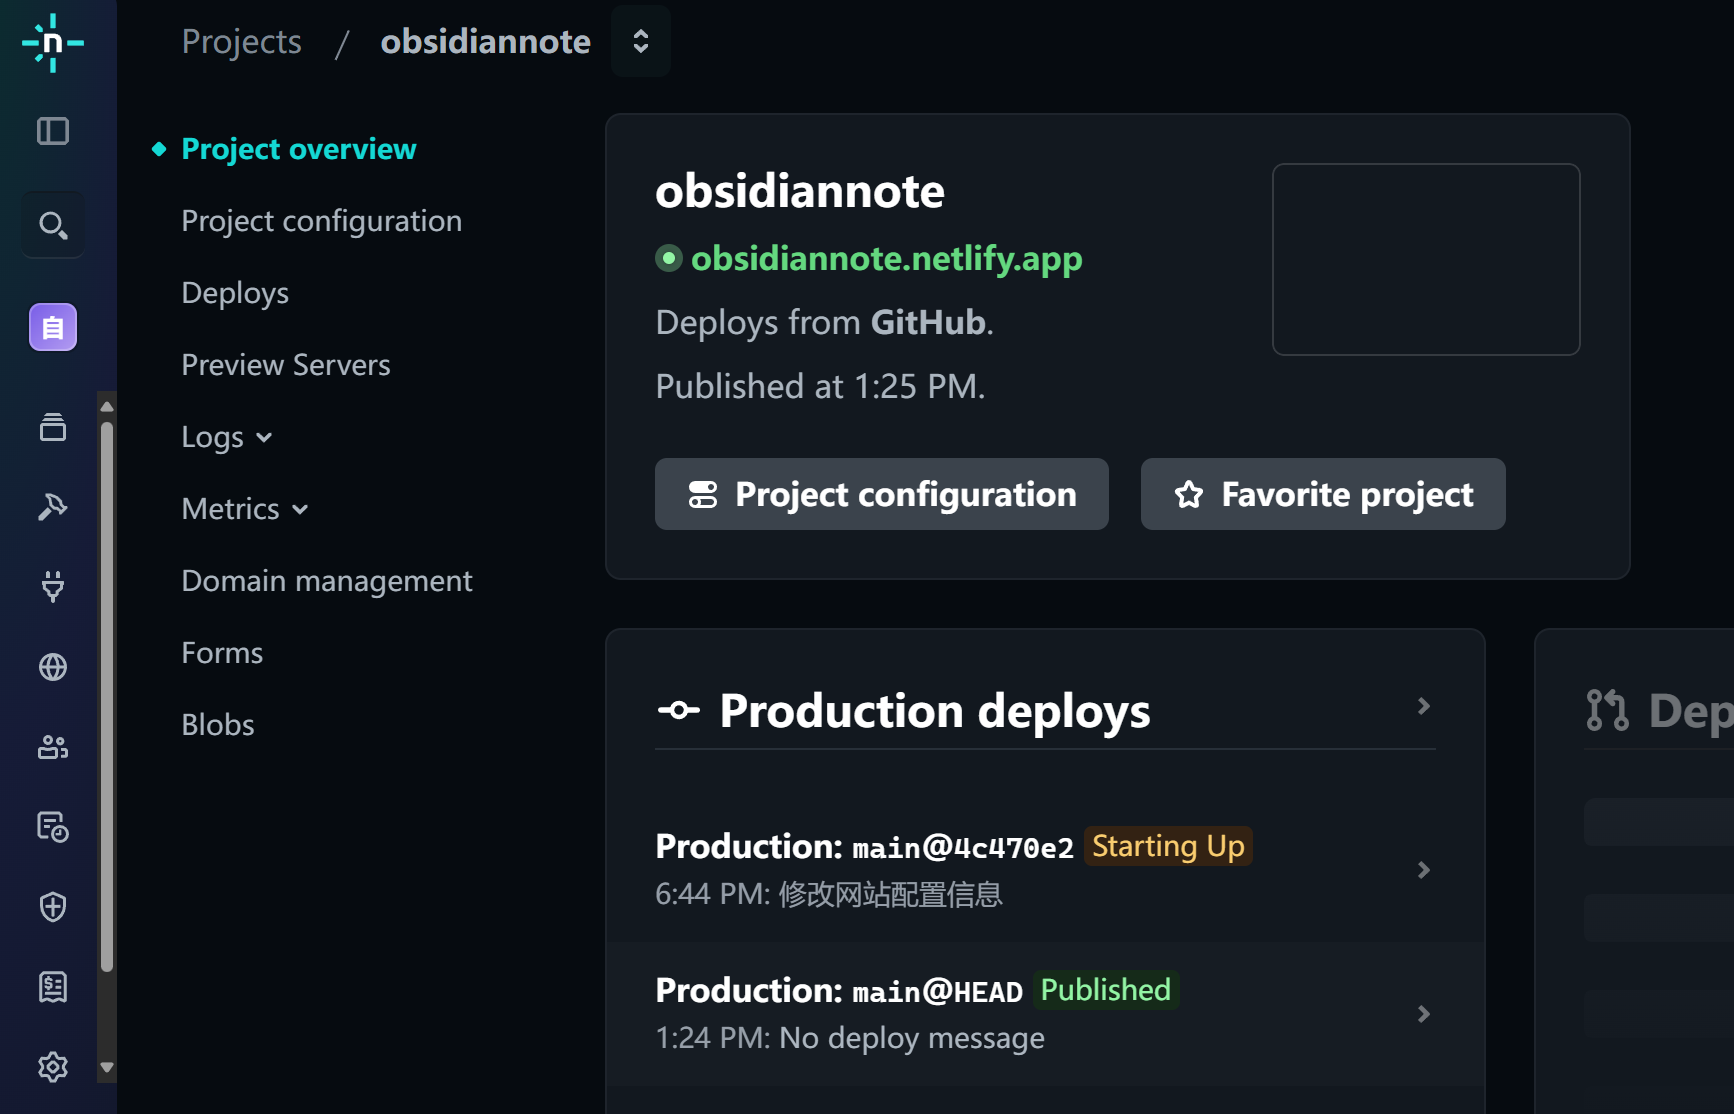Open main@4c470e2 deploy via its chevron
The image size is (1734, 1114).
[1424, 870]
